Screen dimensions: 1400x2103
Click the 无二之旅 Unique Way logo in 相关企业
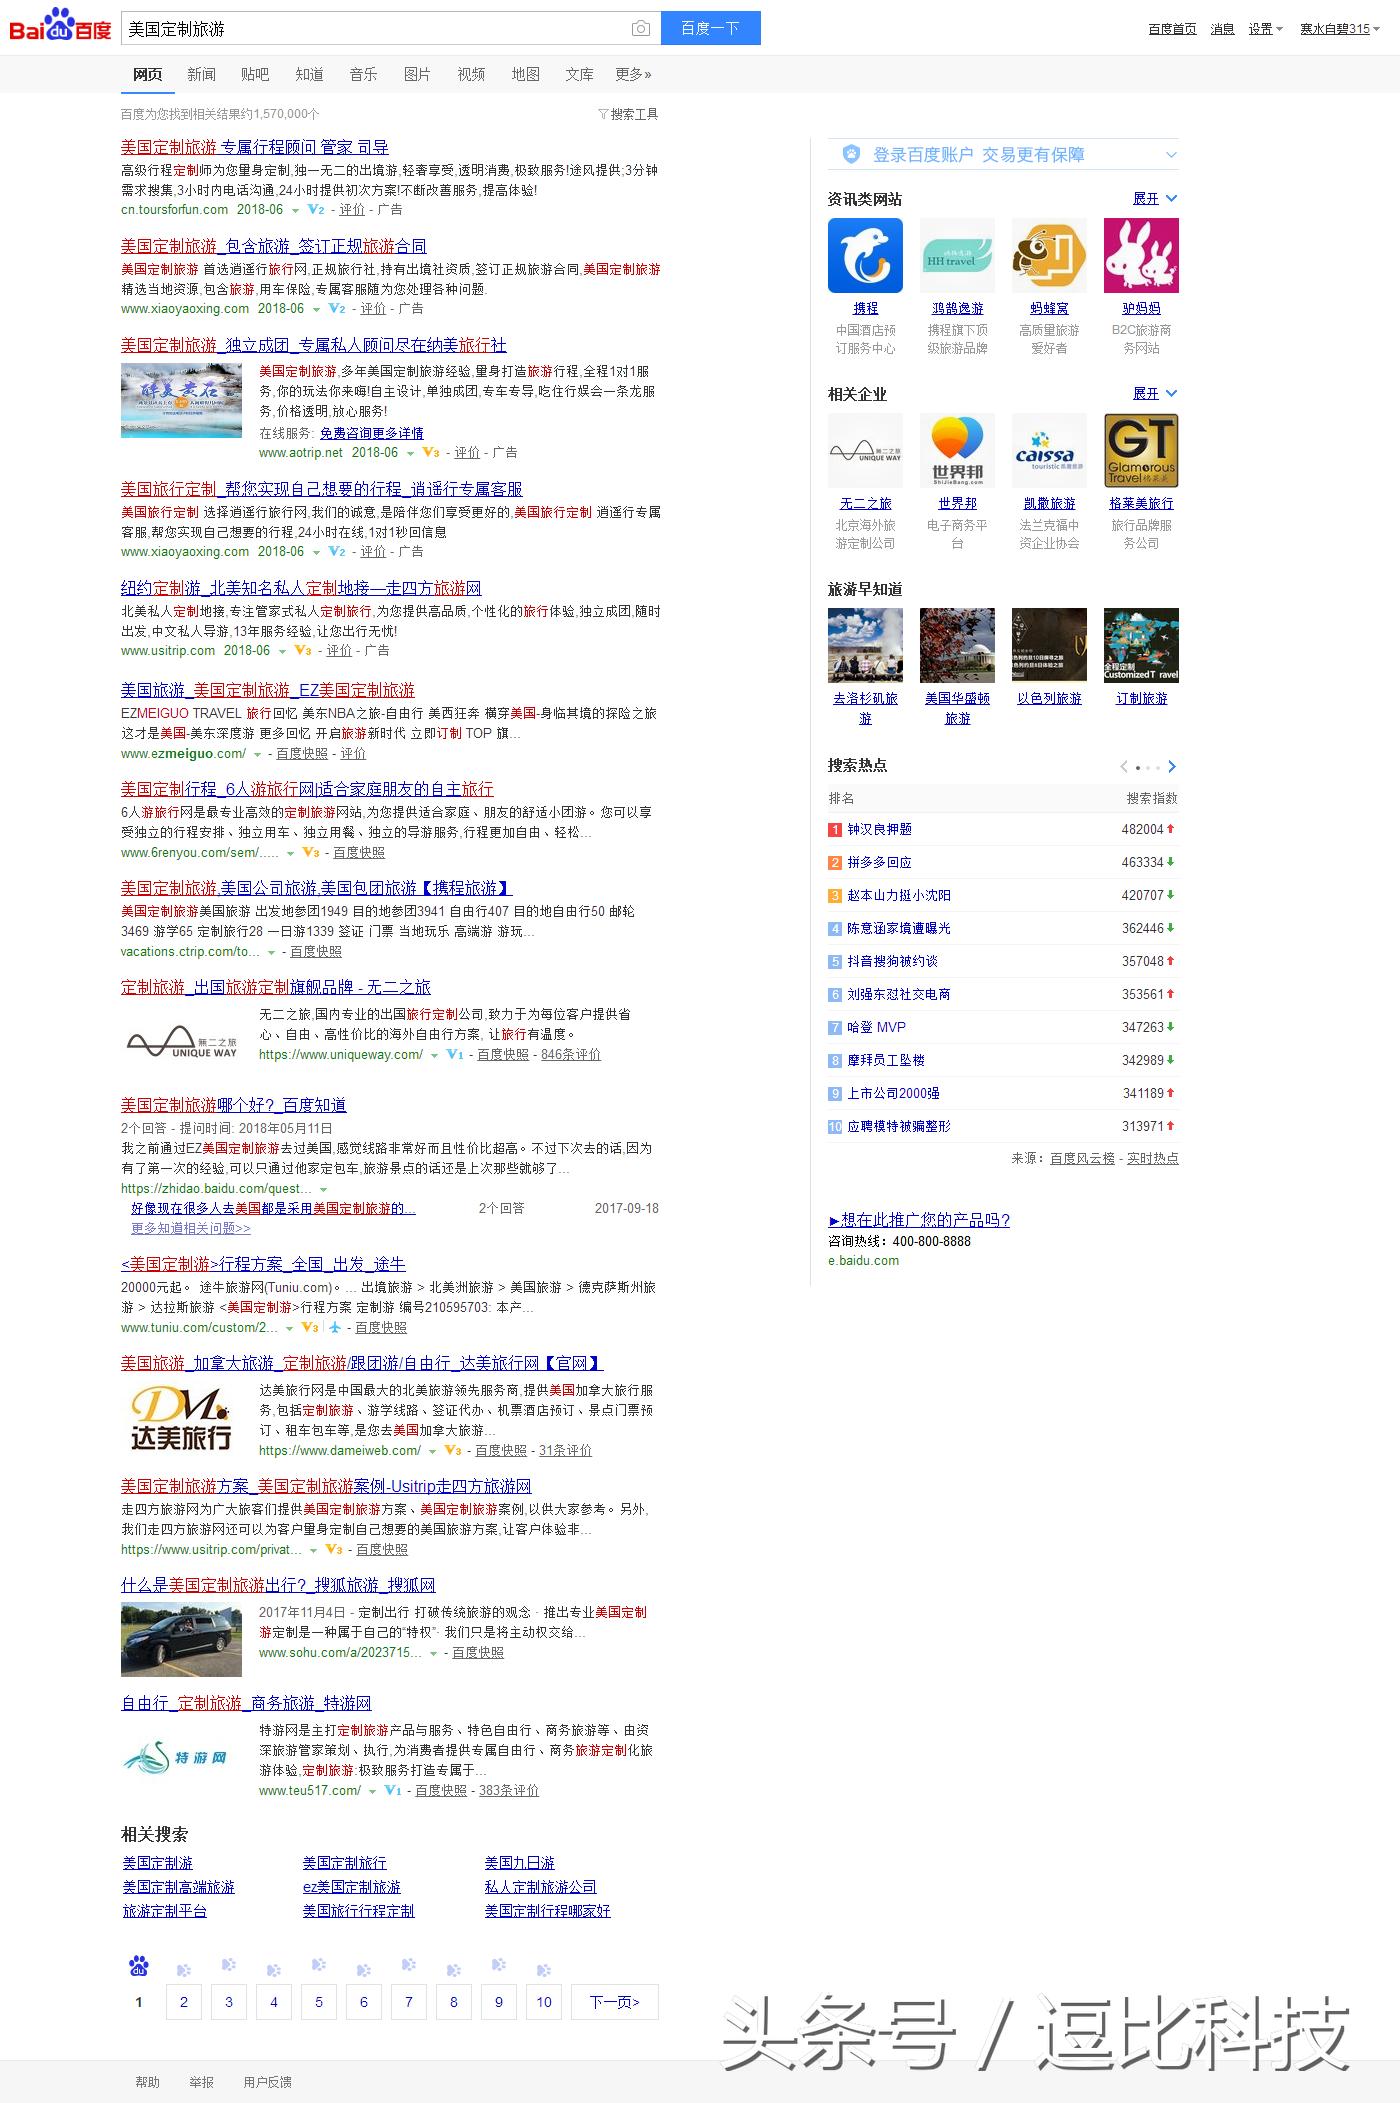click(865, 450)
